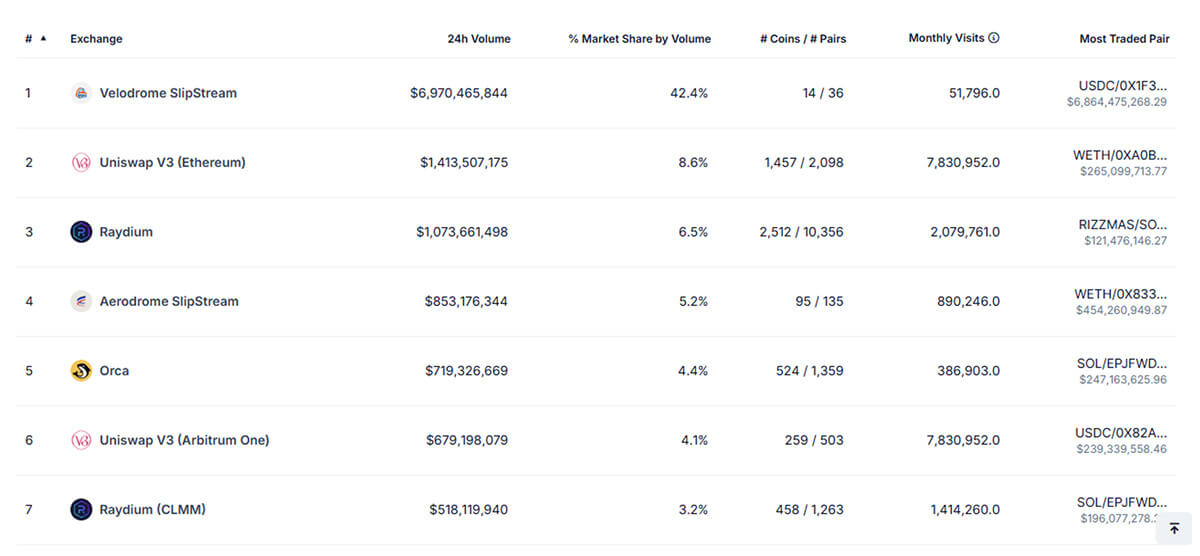1200x556 pixels.
Task: Sort by # Coins / # Pairs header
Action: [801, 39]
